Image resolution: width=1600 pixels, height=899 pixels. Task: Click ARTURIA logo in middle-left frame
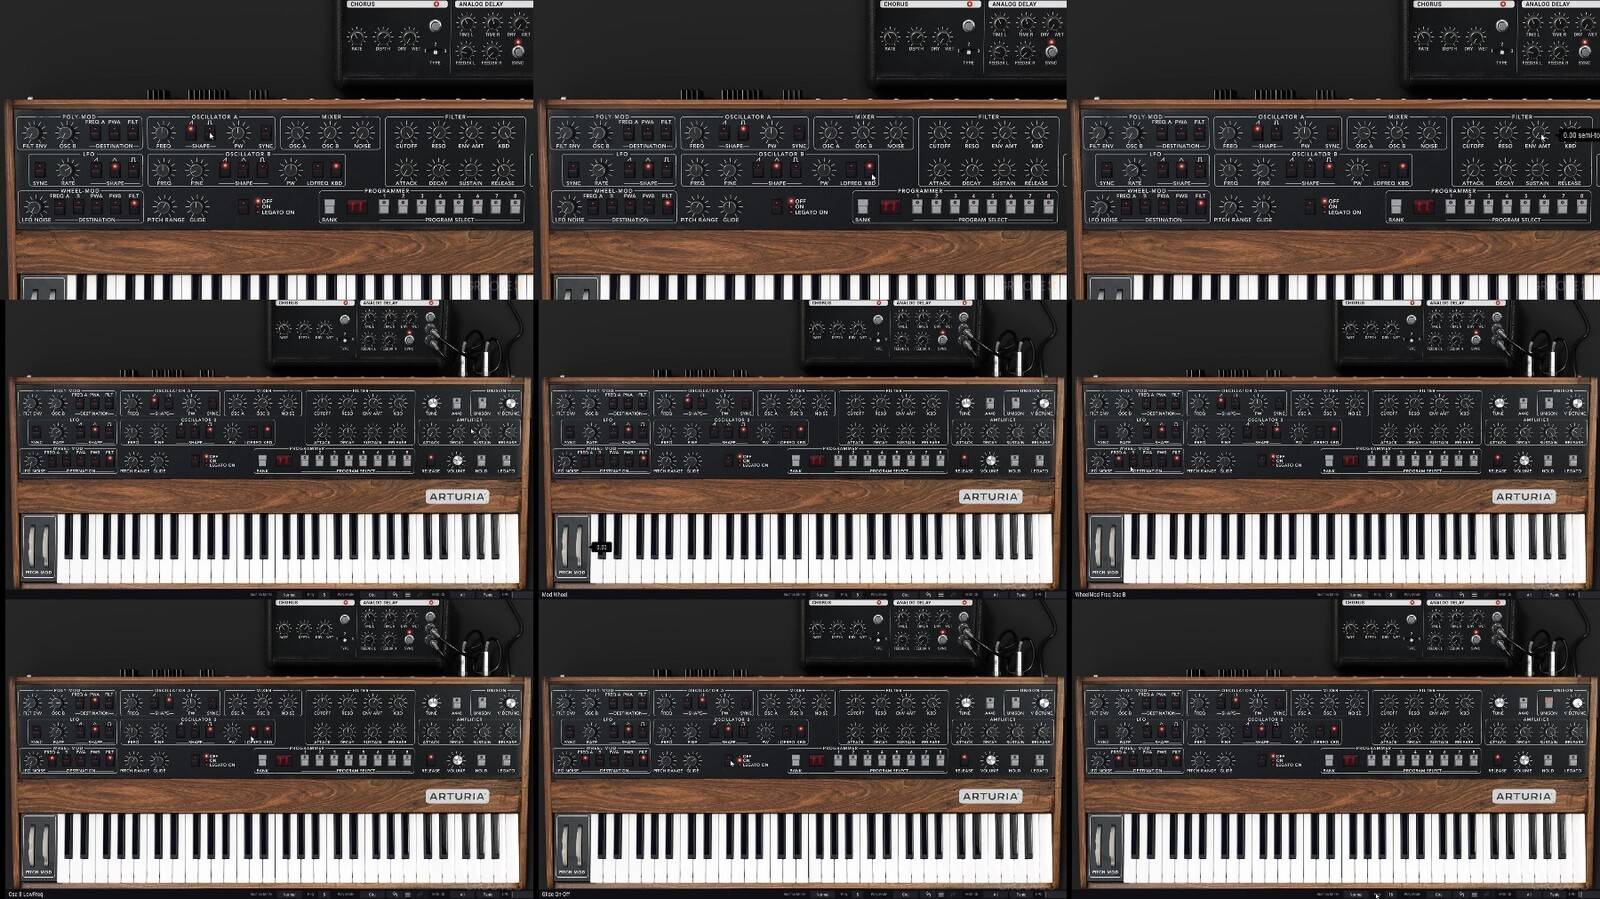(x=457, y=496)
